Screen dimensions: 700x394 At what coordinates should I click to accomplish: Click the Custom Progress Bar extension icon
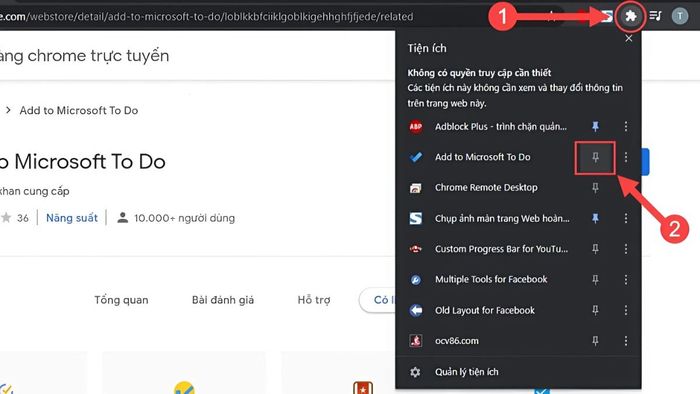click(416, 249)
